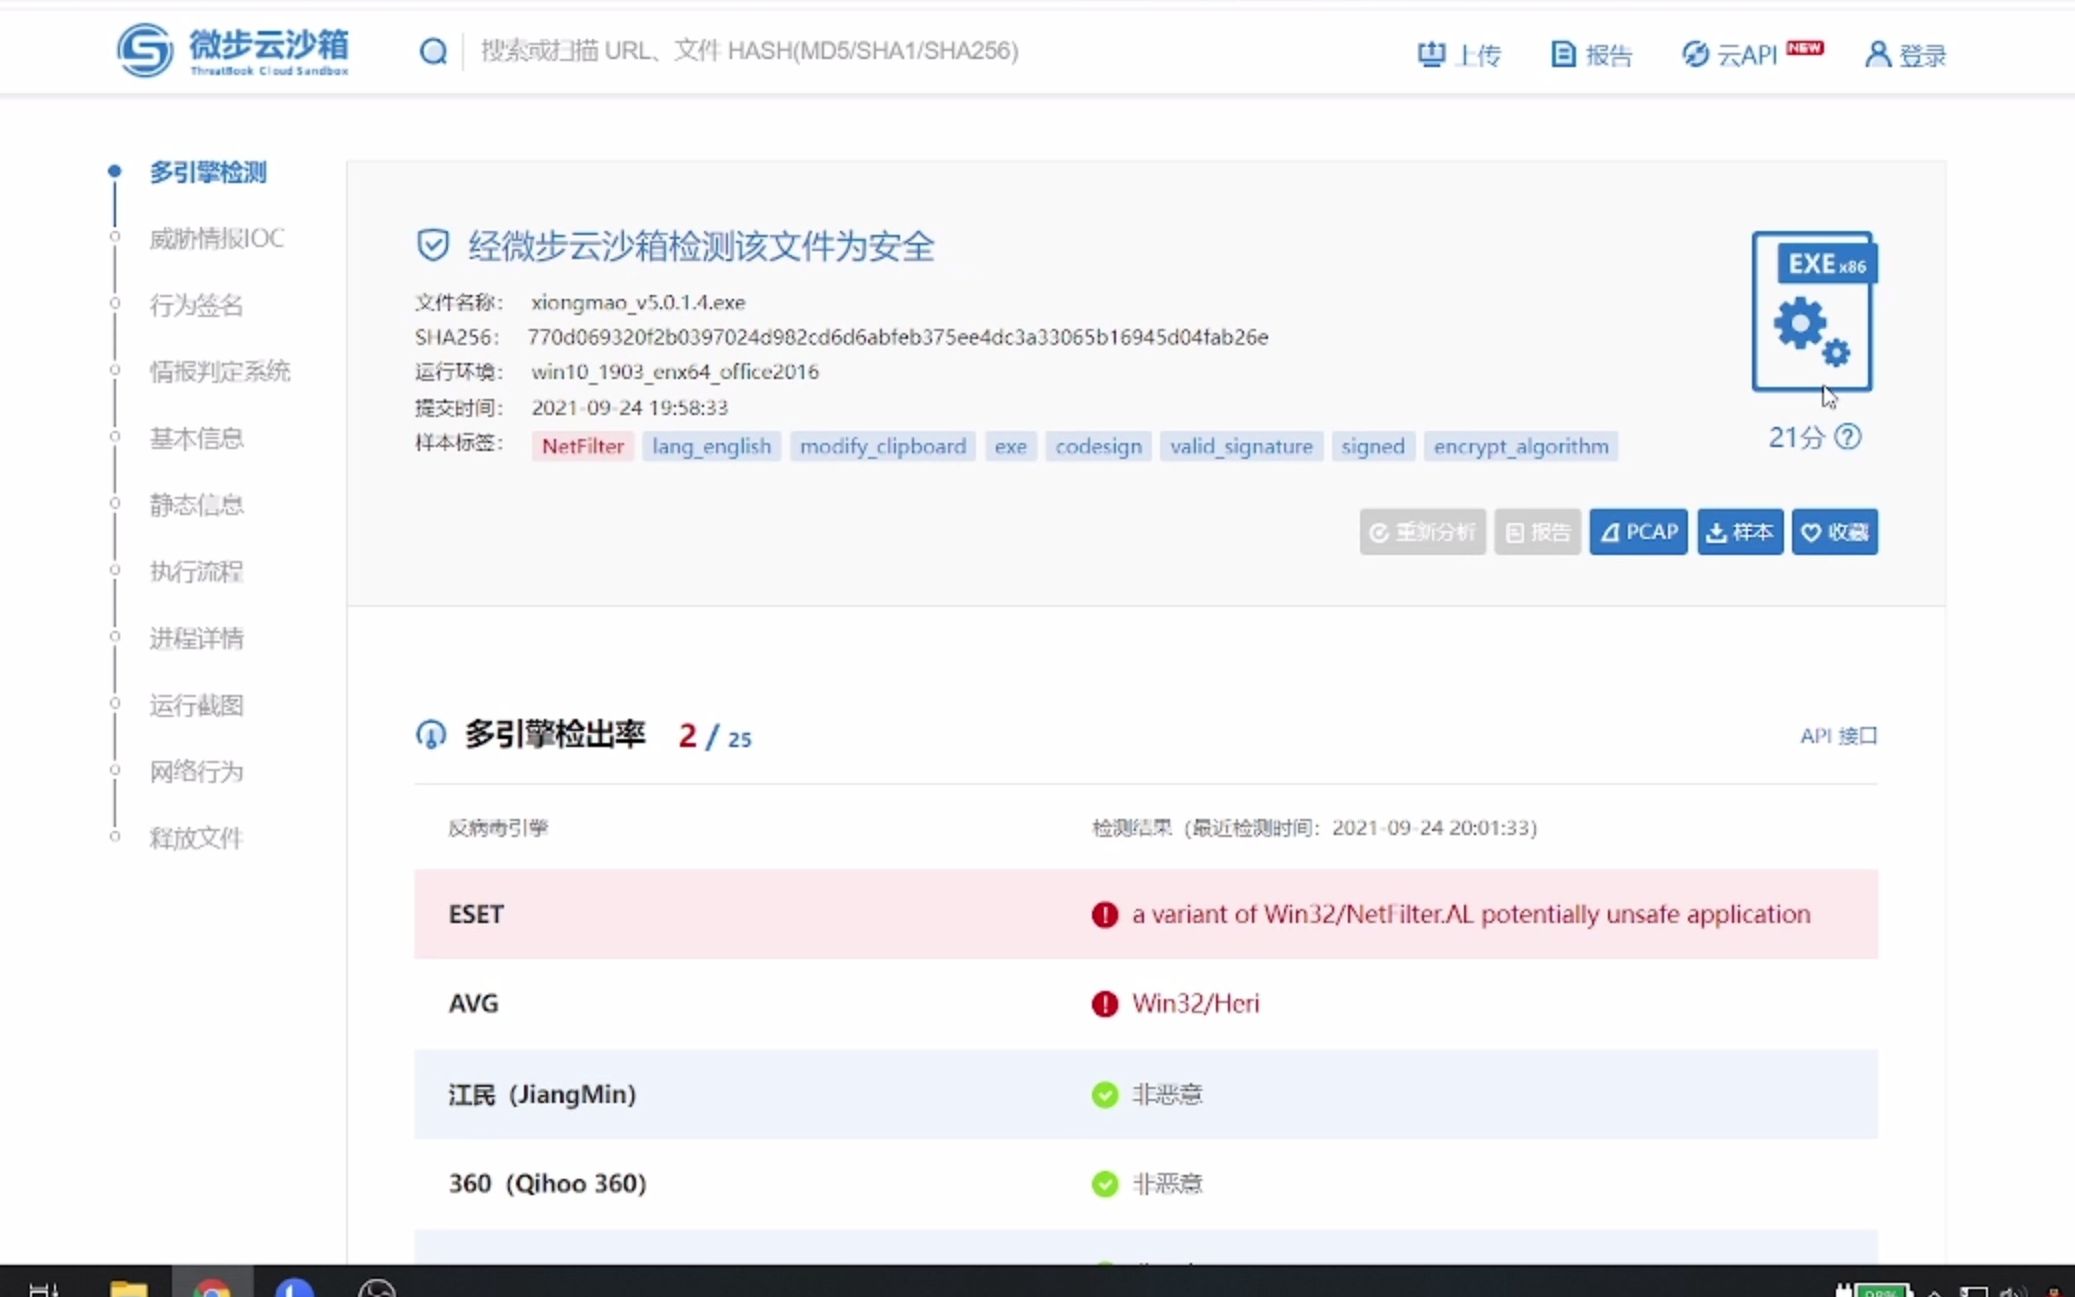Click the SHA256 hash value
The image size is (2075, 1297).
point(898,337)
